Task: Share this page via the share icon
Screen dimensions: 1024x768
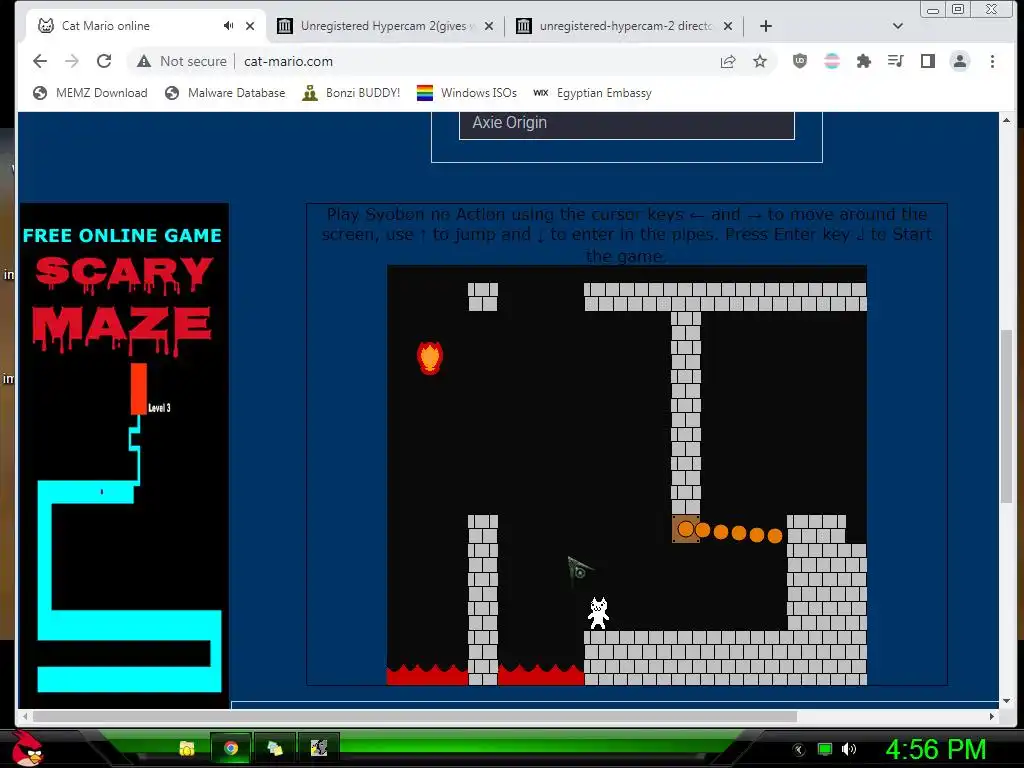Action: [728, 61]
